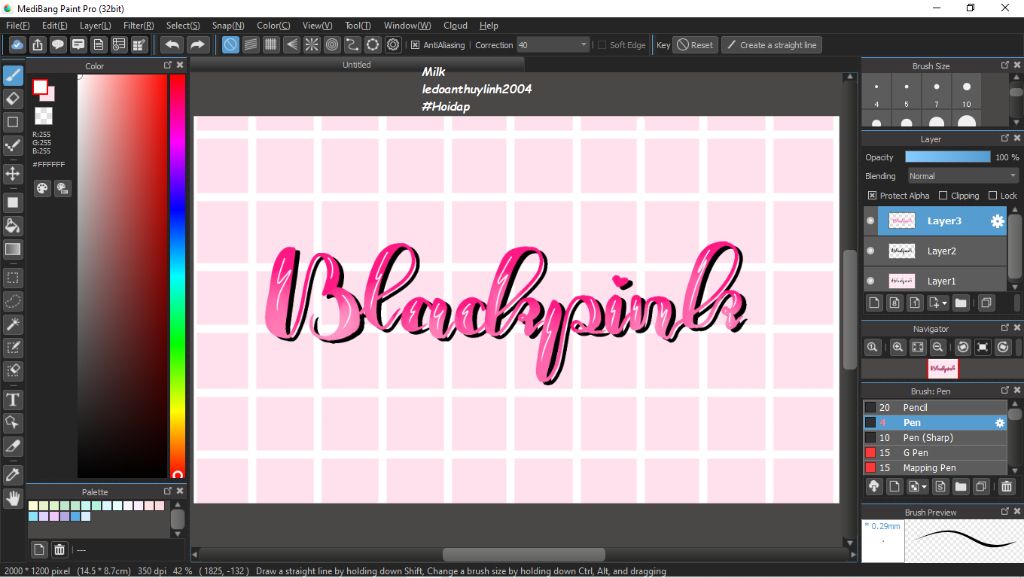Zoom out using Navigator magnifier minus
1024x578 pixels.
(x=938, y=347)
